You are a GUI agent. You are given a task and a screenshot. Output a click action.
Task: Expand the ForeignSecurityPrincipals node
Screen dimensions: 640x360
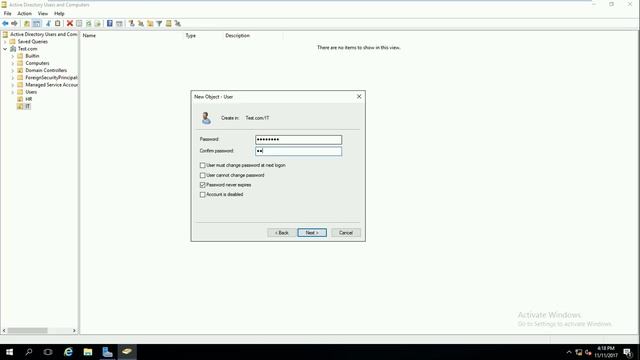[x=13, y=78]
